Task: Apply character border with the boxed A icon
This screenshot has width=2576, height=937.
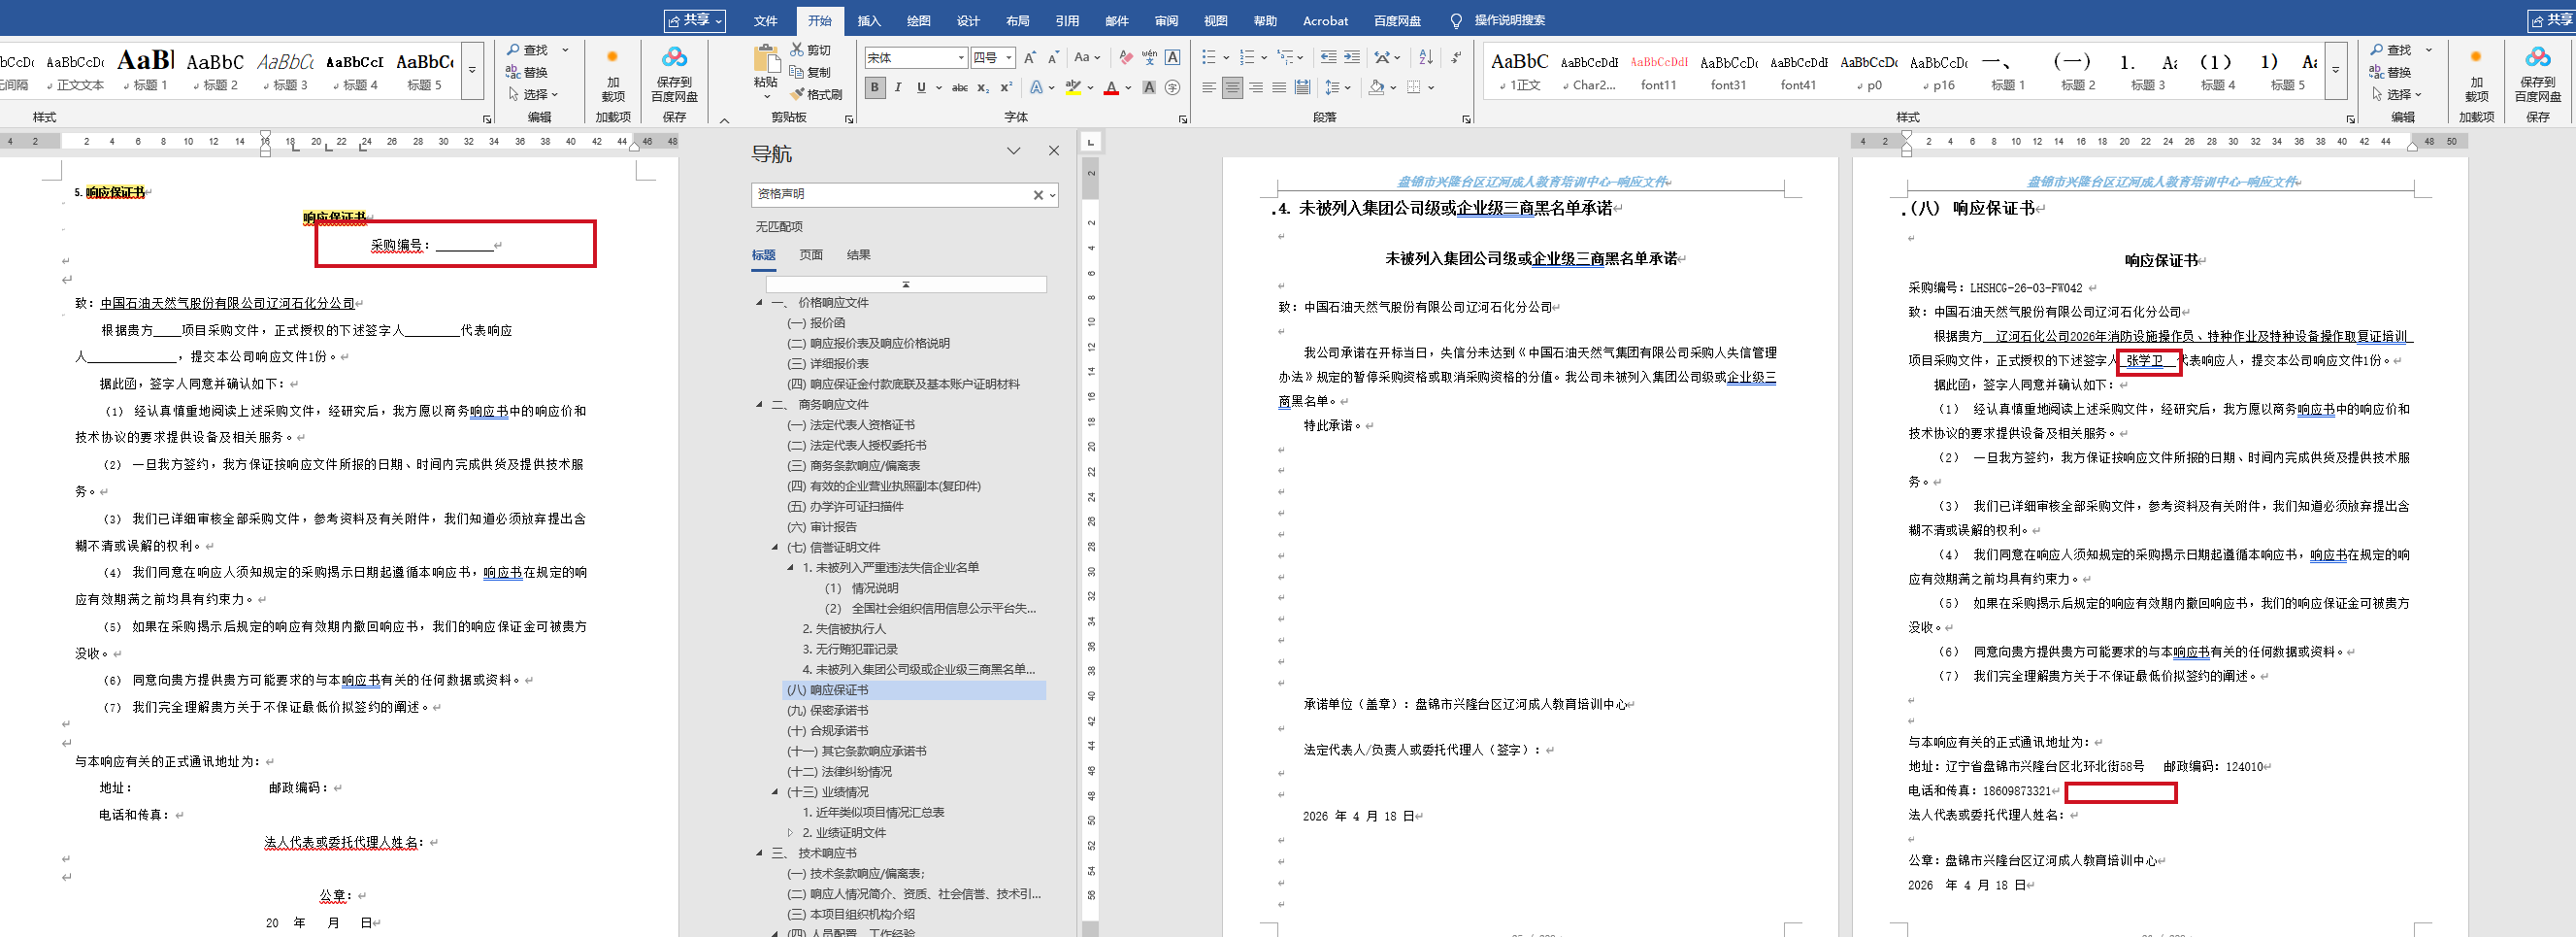Action: pyautogui.click(x=1173, y=58)
